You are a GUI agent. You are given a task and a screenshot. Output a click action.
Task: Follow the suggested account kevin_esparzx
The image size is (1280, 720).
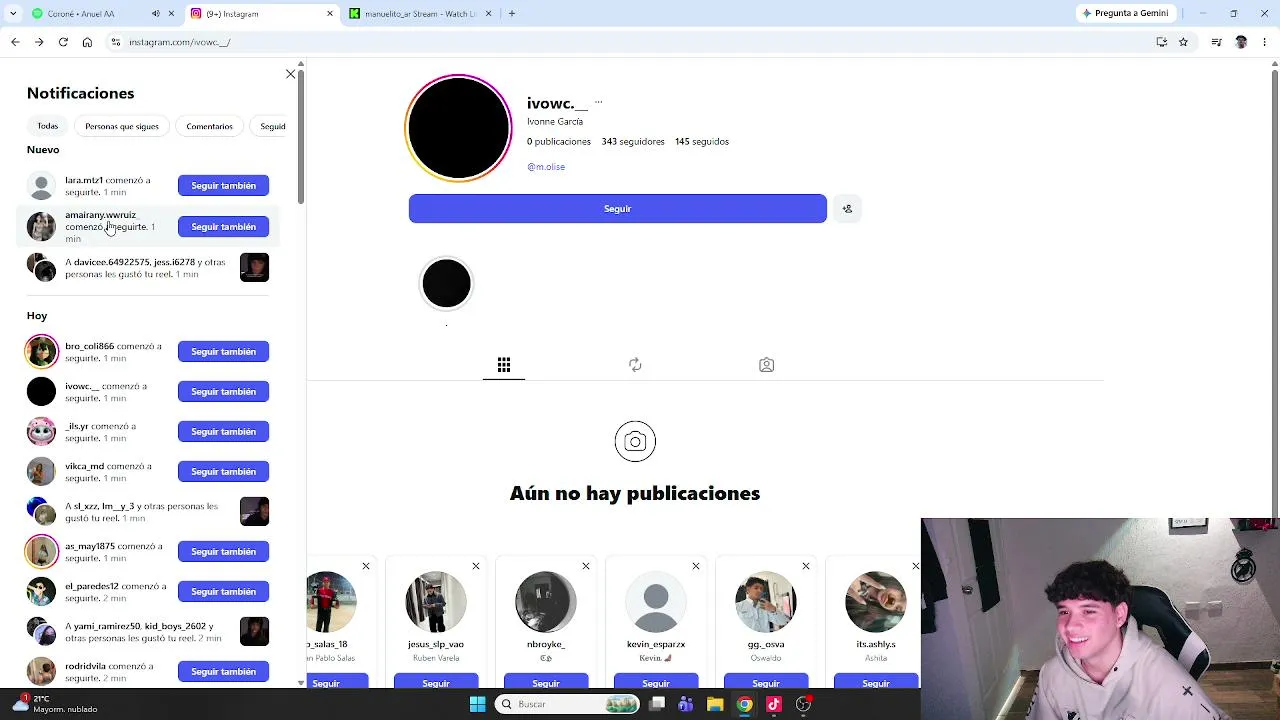pyautogui.click(x=656, y=682)
